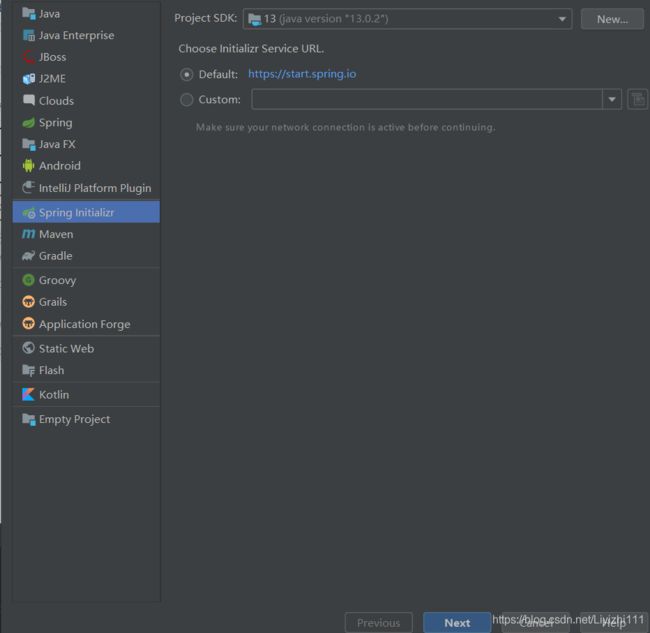650x633 pixels.
Task: Click the IntelliJ Platform Plugin icon
Action: 29,188
